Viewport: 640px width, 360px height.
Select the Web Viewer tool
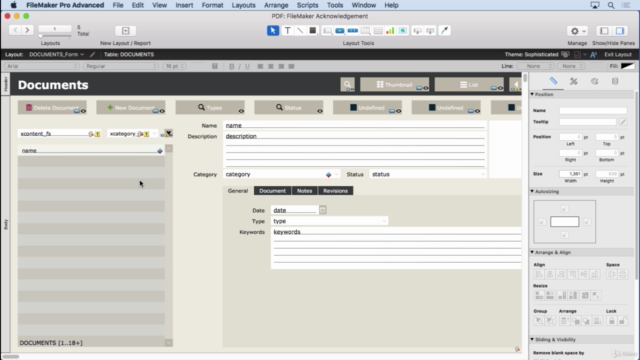(x=403, y=31)
